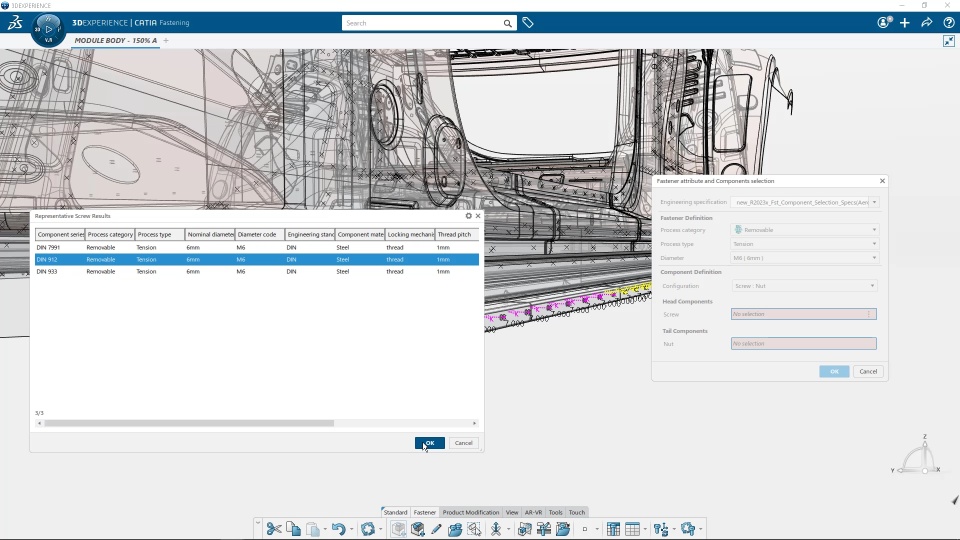Open the user profile icon in header
The height and width of the screenshot is (540, 960).
coord(884,23)
